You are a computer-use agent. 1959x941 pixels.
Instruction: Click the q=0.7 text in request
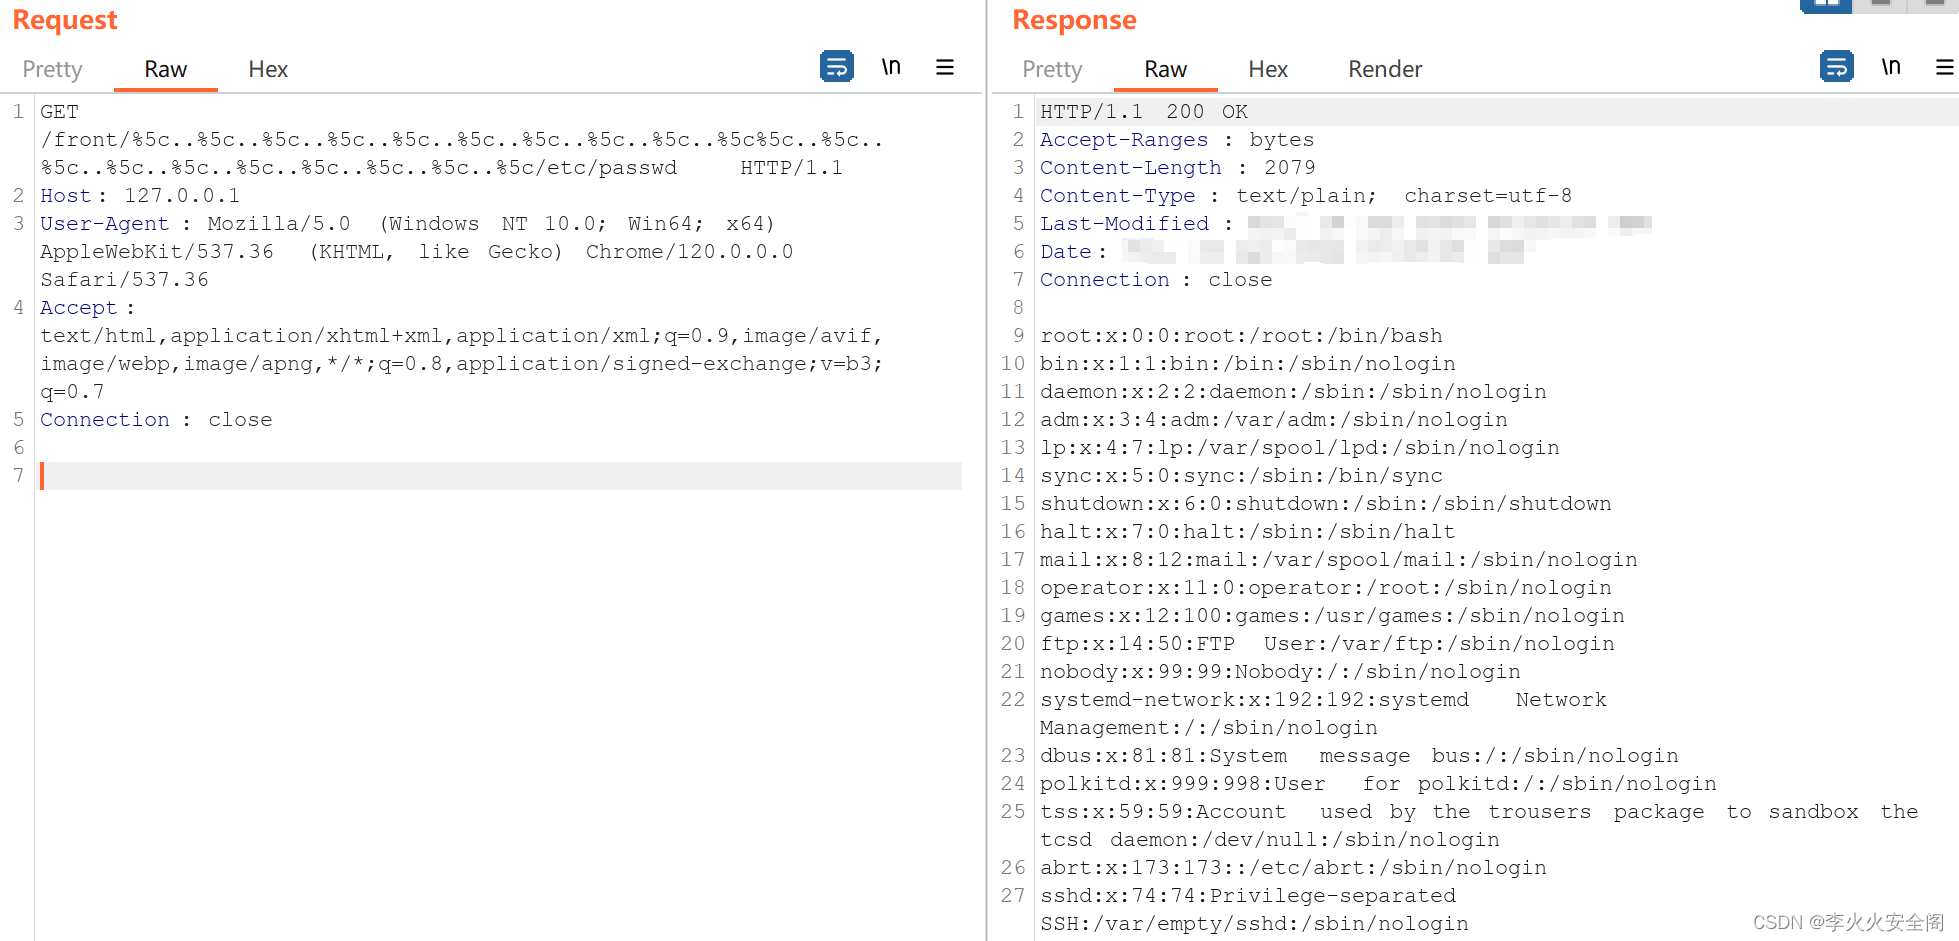[x=72, y=392]
